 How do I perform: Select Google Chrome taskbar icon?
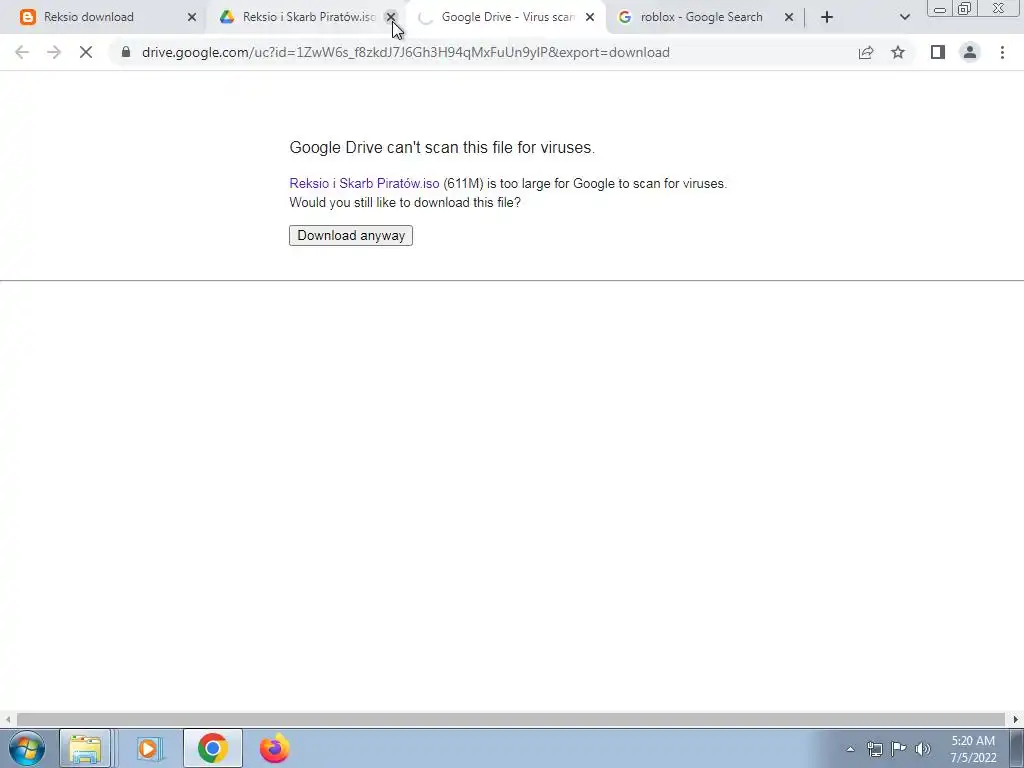coord(212,748)
